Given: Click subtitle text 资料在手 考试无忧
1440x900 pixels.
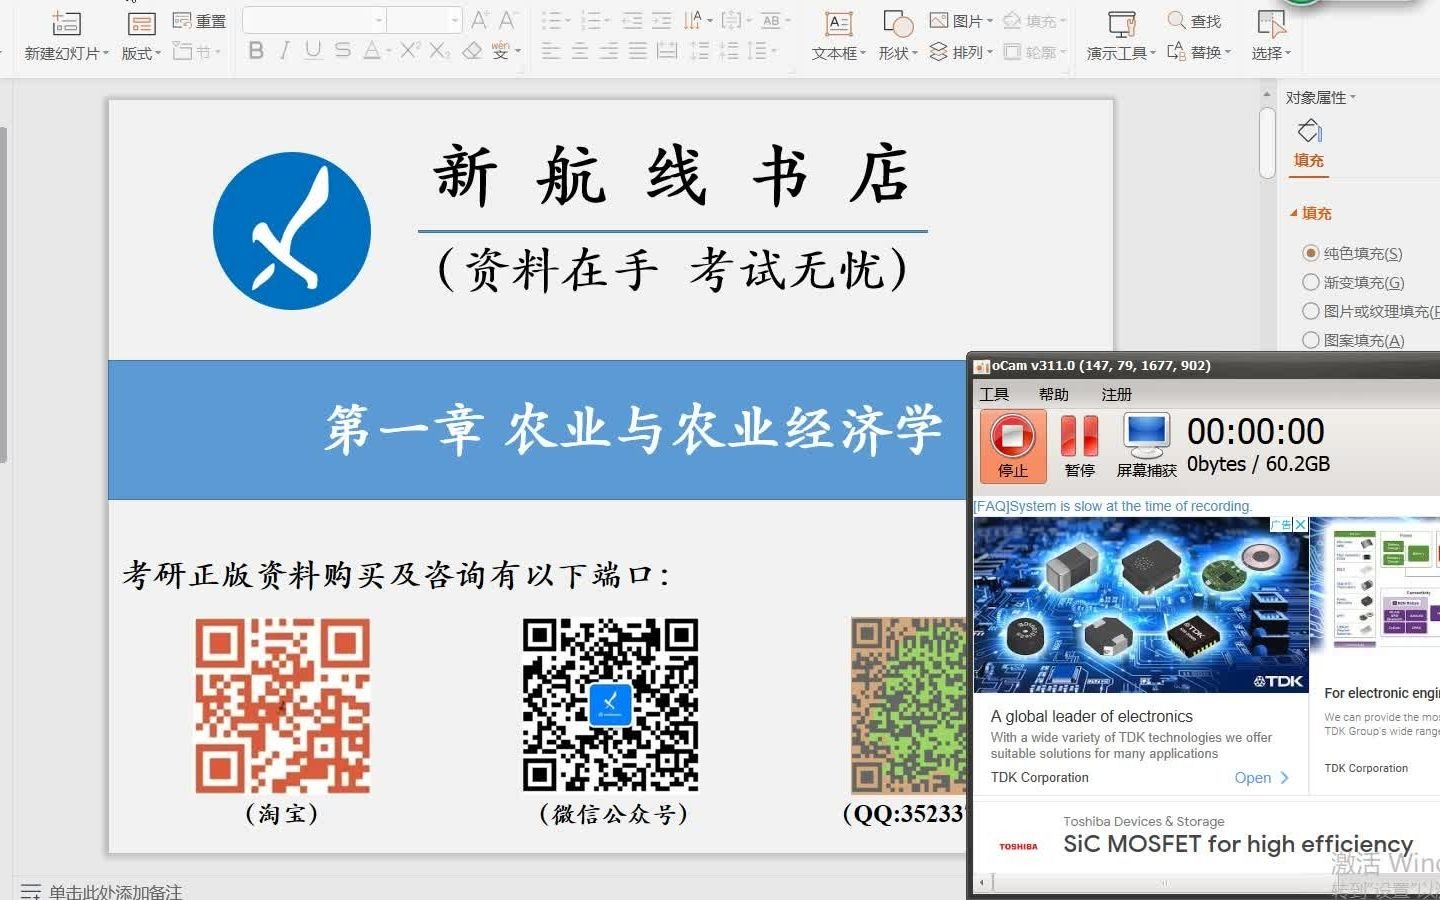Looking at the screenshot, I should [x=673, y=270].
